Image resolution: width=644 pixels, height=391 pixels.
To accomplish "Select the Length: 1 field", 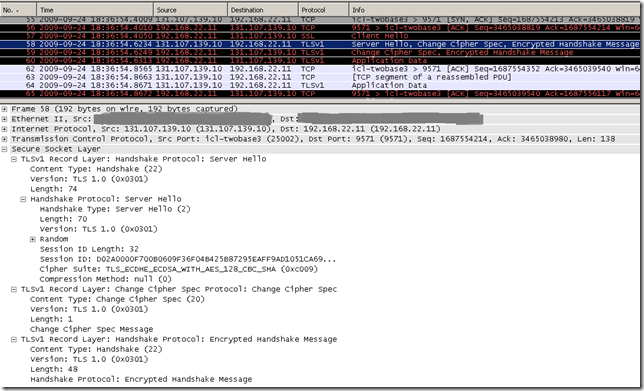I will [51, 319].
